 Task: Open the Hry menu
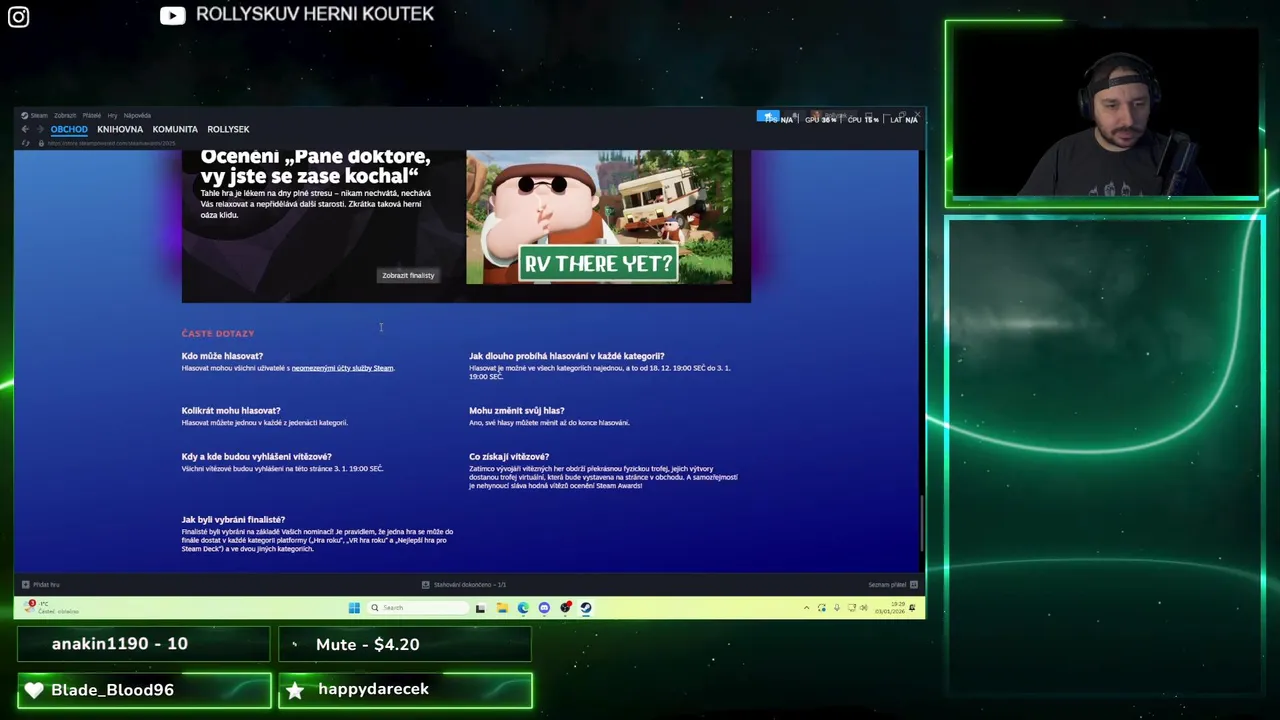coord(112,115)
